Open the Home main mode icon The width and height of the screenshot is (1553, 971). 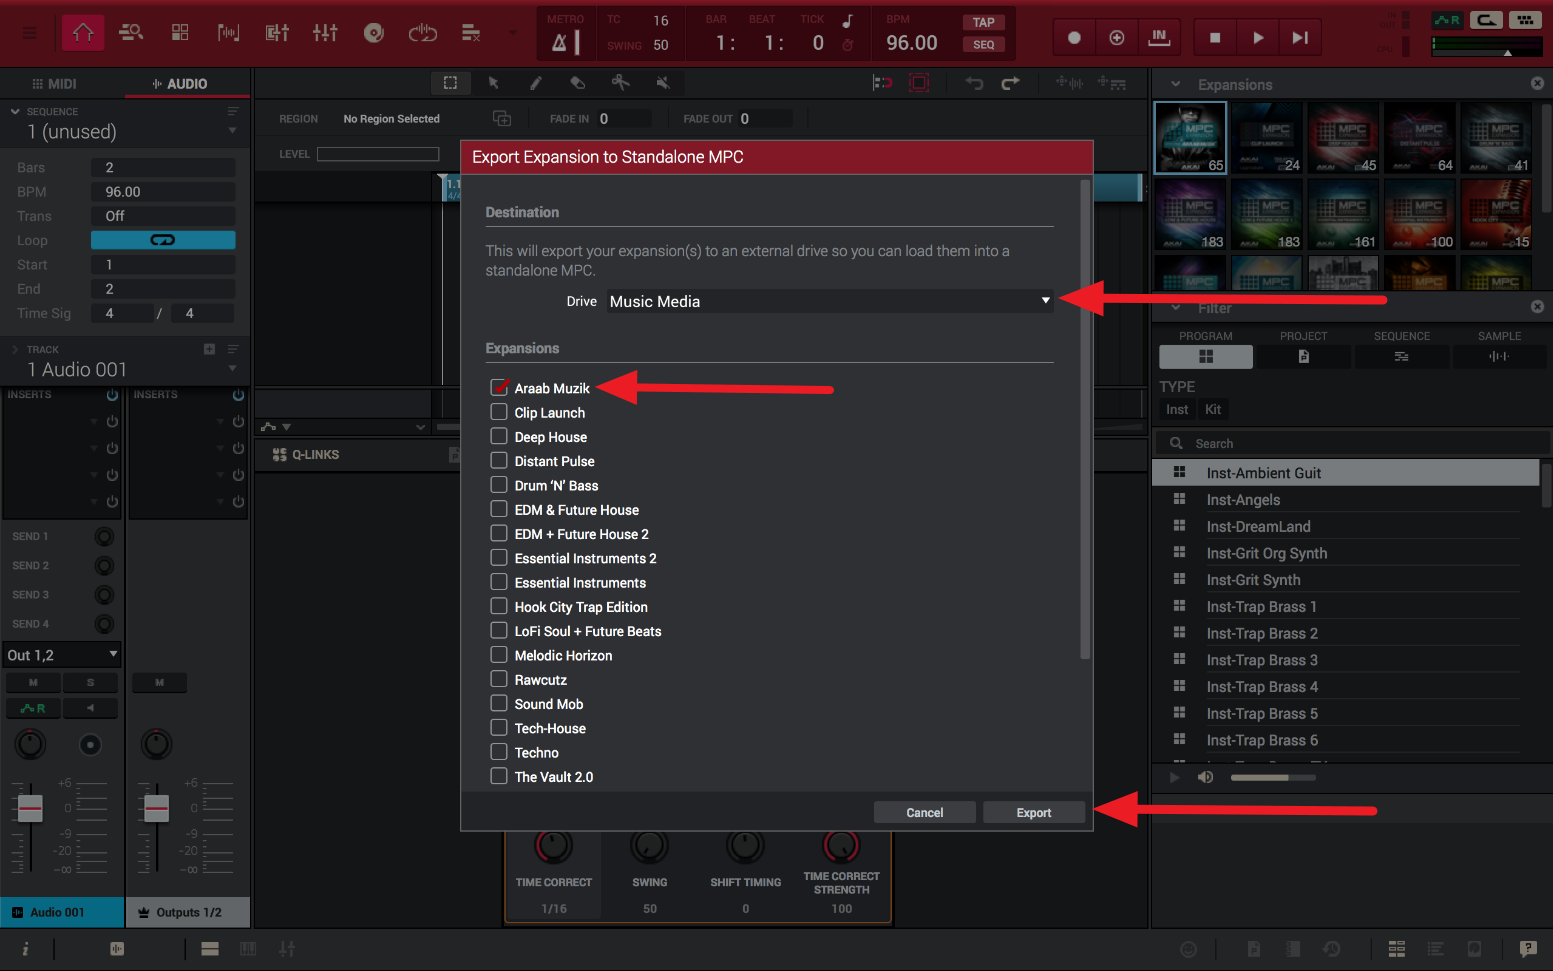tap(83, 33)
